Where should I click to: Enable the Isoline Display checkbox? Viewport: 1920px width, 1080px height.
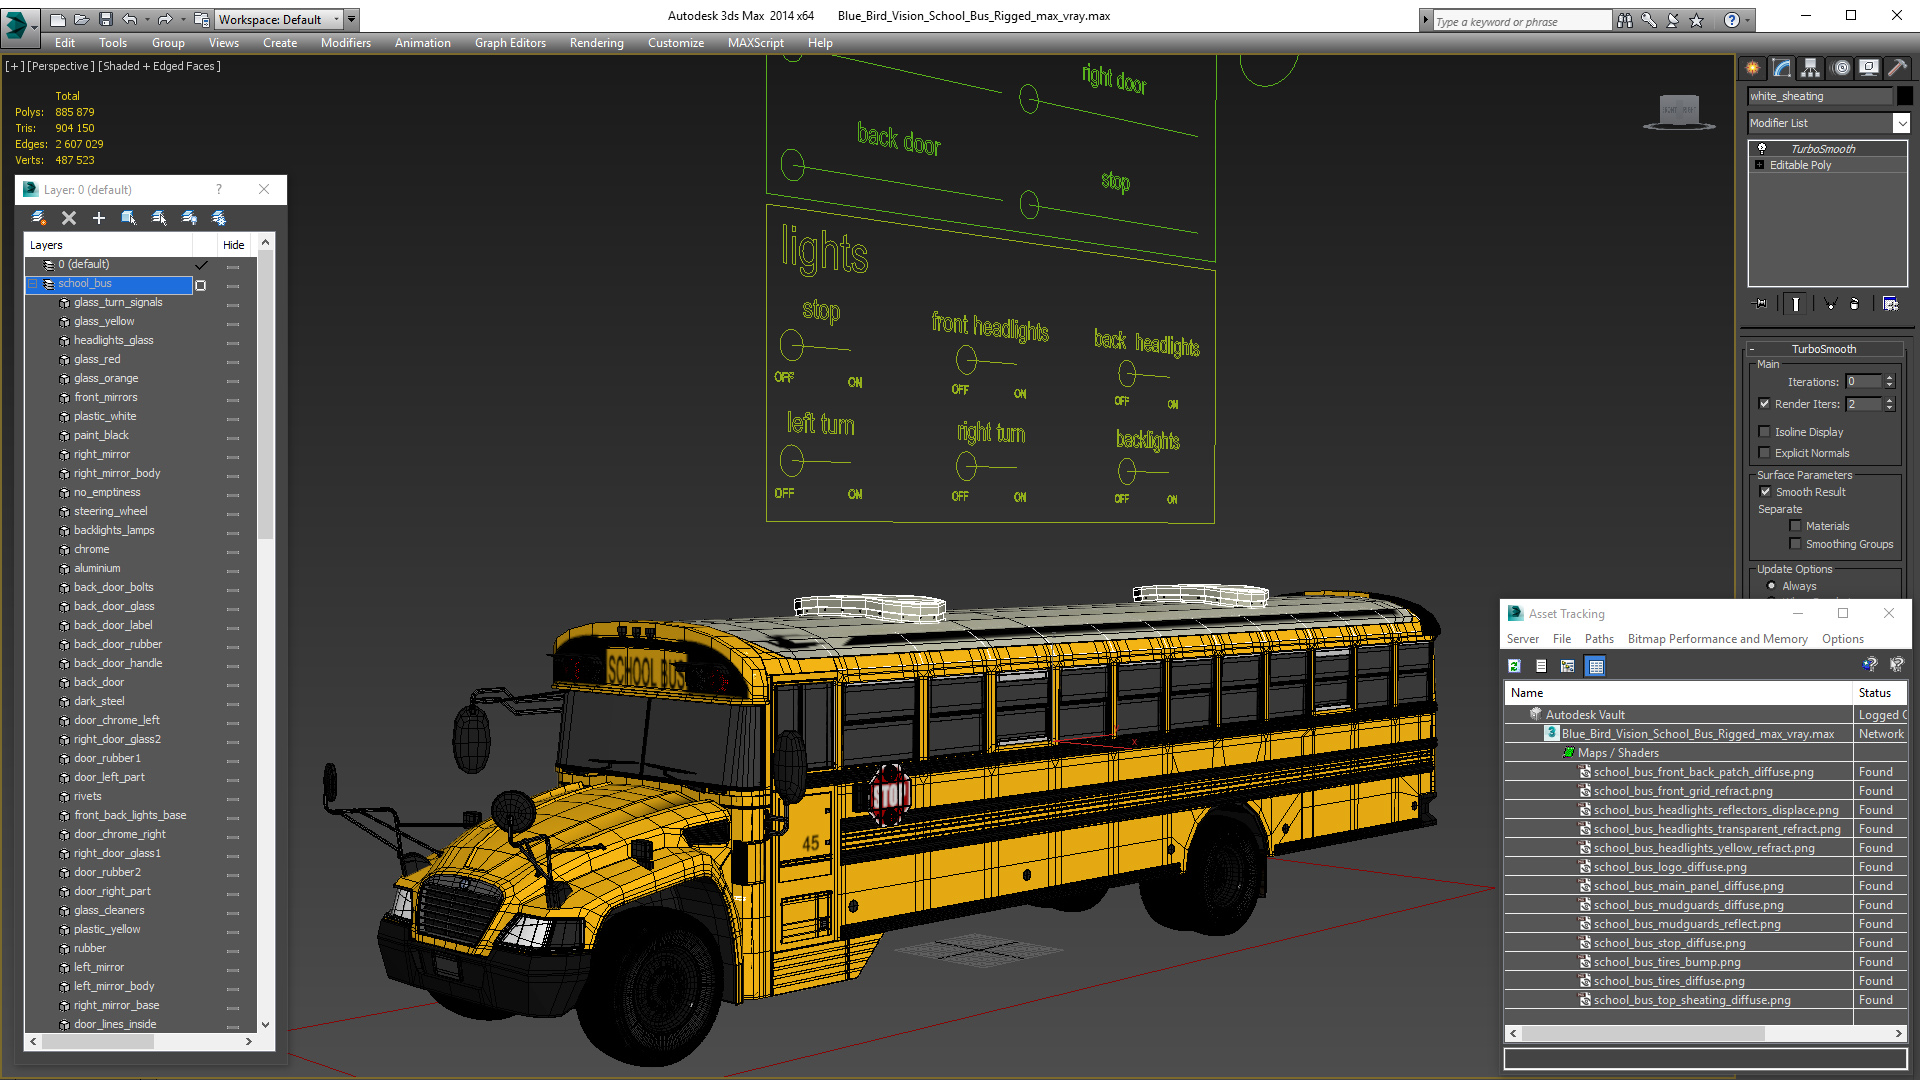coord(1765,432)
